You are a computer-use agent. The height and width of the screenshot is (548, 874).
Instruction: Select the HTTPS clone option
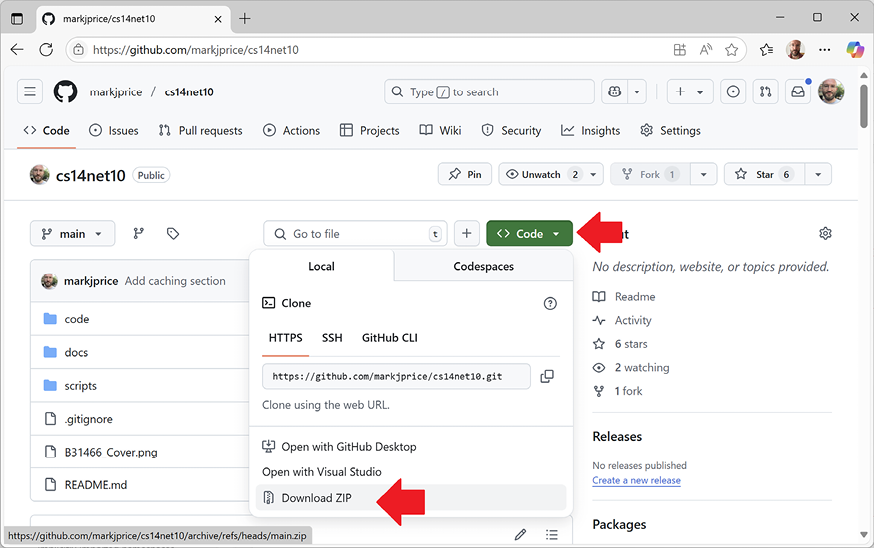[285, 338]
